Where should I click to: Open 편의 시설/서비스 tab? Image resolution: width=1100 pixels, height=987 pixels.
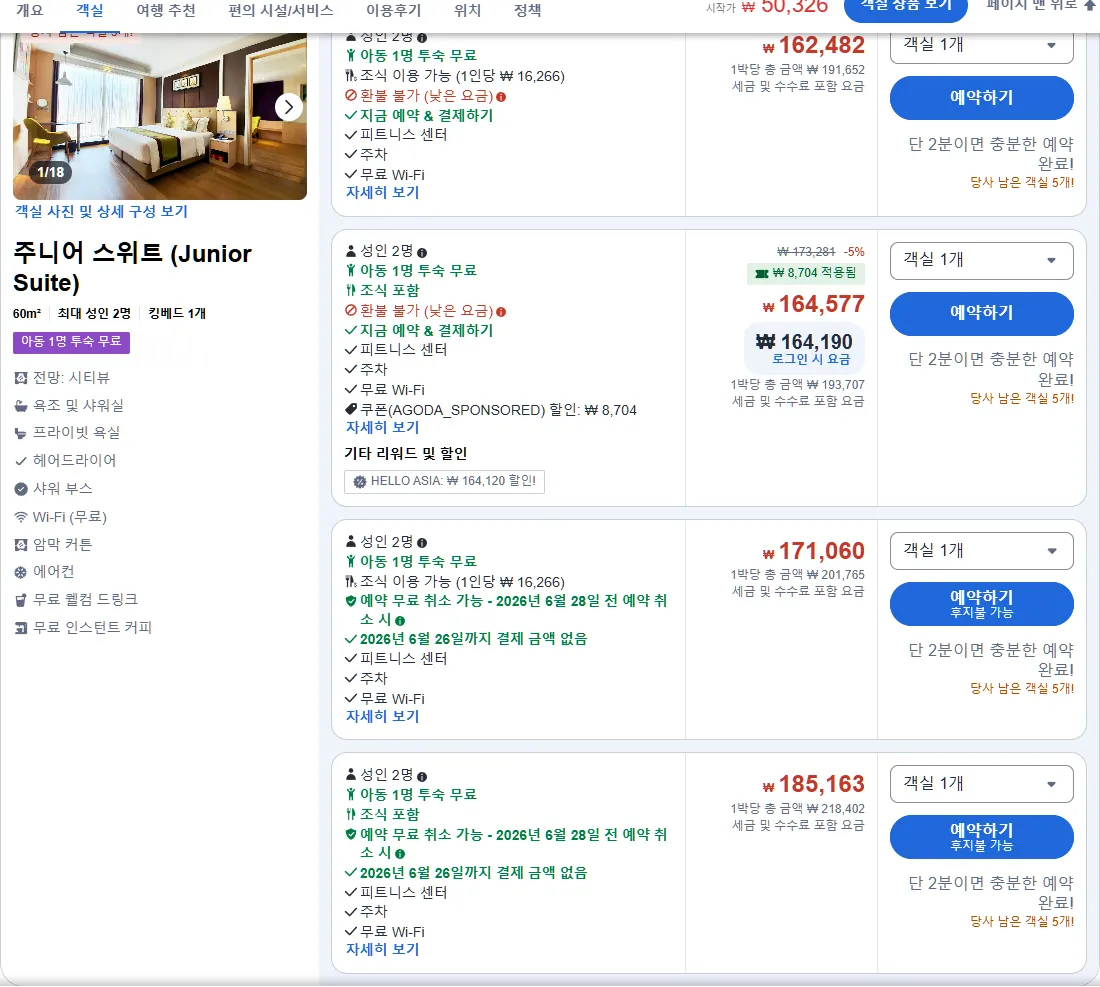coord(281,11)
